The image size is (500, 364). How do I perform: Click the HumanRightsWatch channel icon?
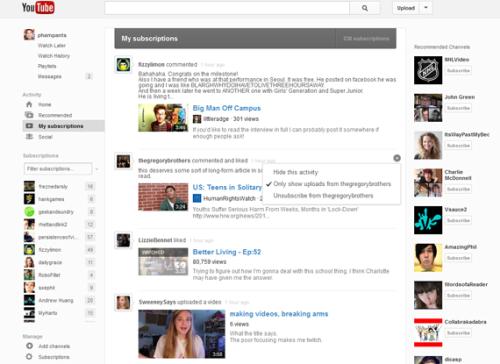[197, 198]
